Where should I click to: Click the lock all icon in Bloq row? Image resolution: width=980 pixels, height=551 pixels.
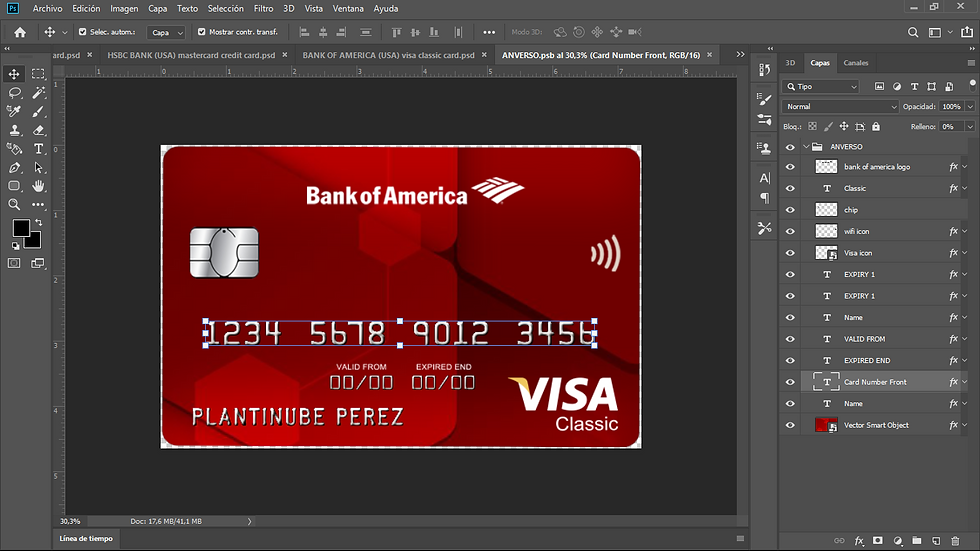[x=876, y=126]
